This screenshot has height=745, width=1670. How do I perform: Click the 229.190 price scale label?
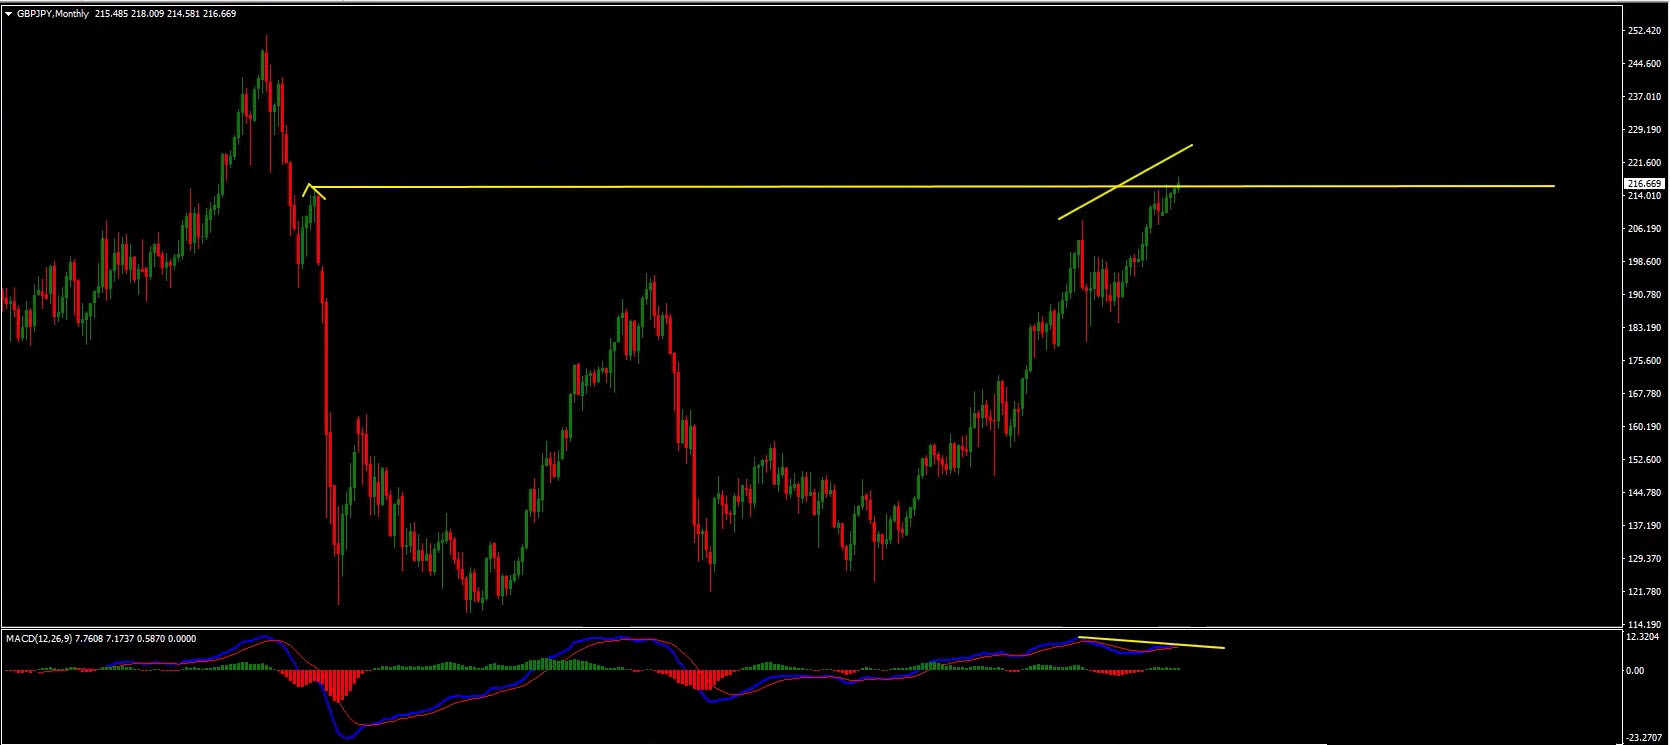tap(1645, 130)
